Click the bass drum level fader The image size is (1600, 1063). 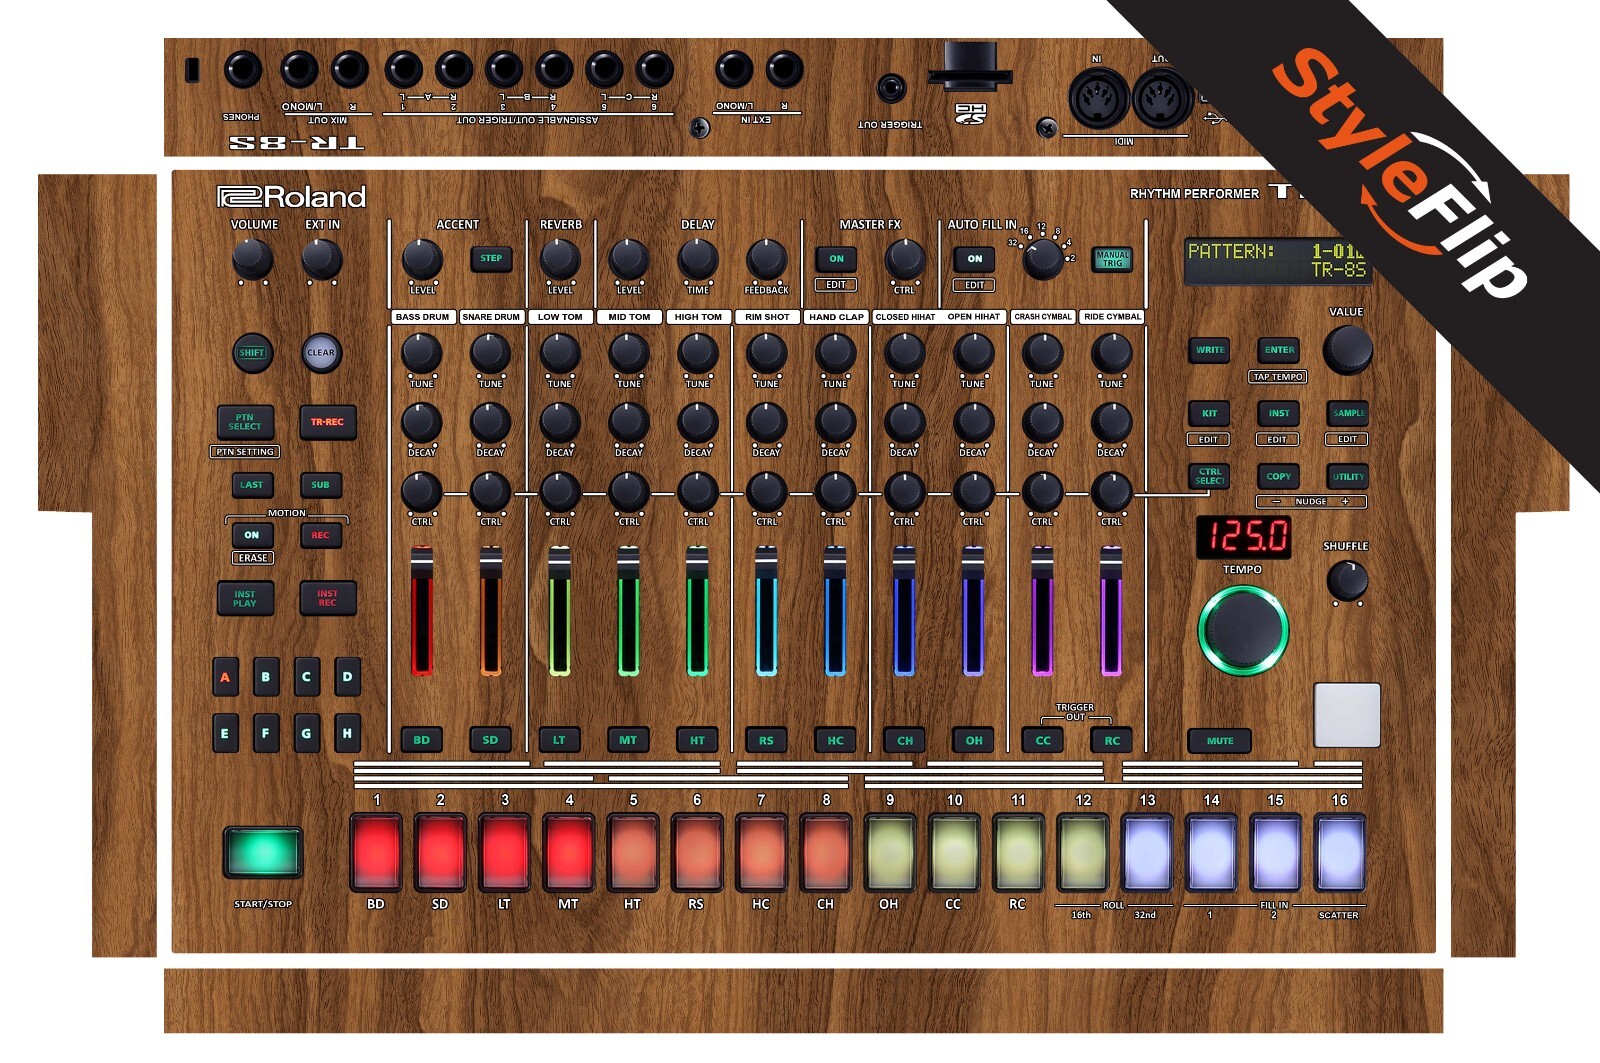[x=422, y=611]
